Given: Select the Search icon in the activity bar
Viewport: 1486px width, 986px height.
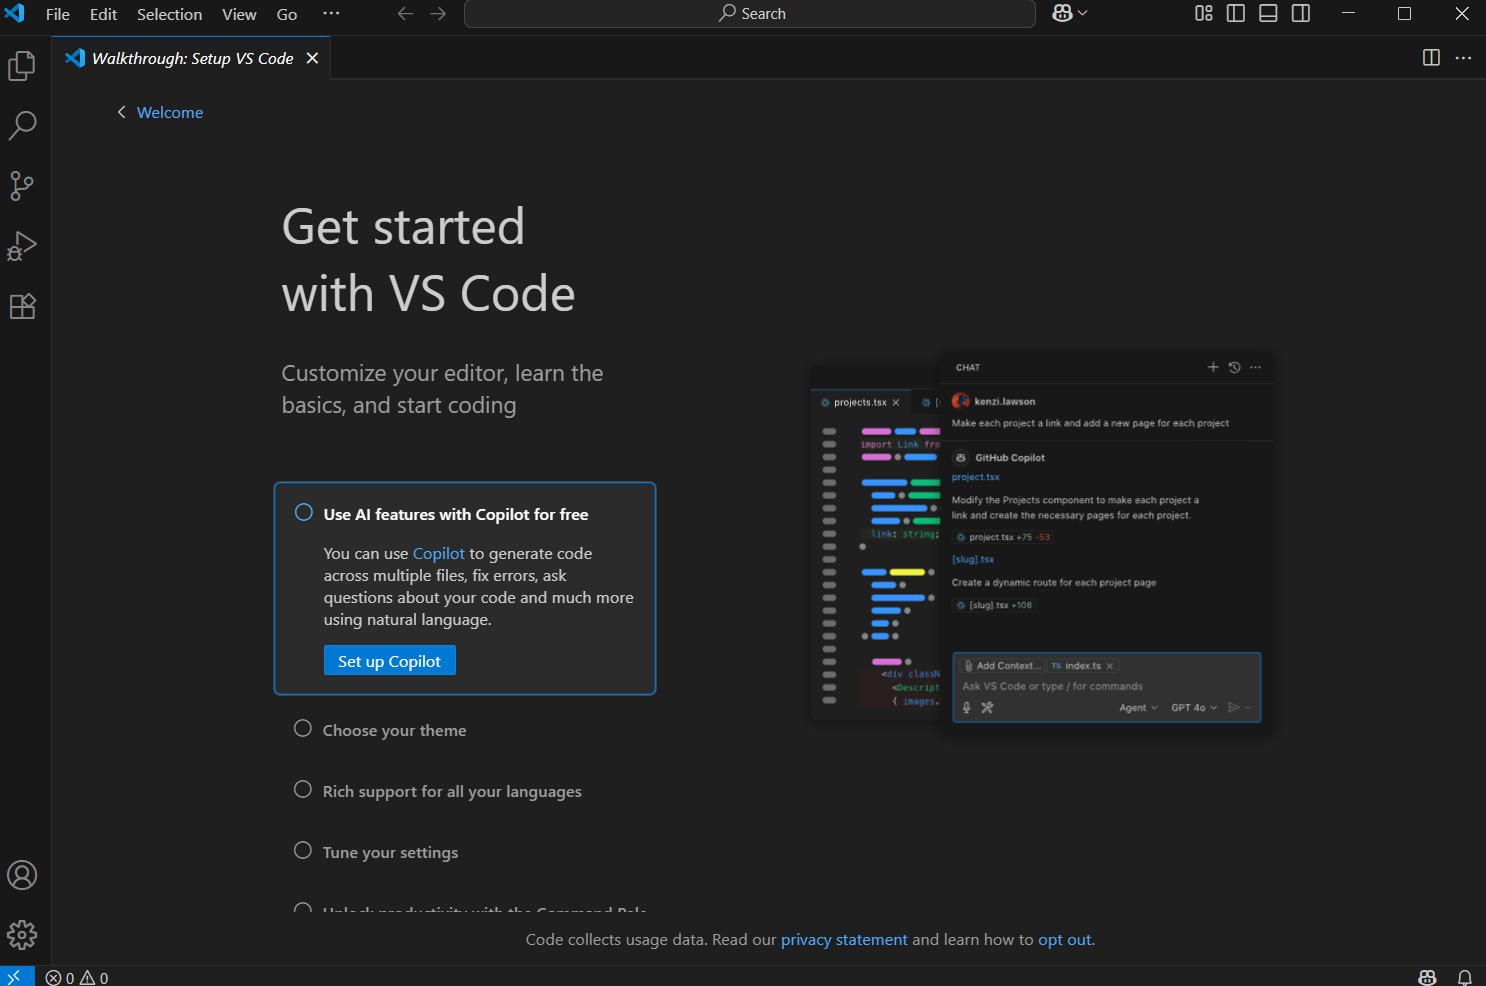Looking at the screenshot, I should [x=22, y=125].
